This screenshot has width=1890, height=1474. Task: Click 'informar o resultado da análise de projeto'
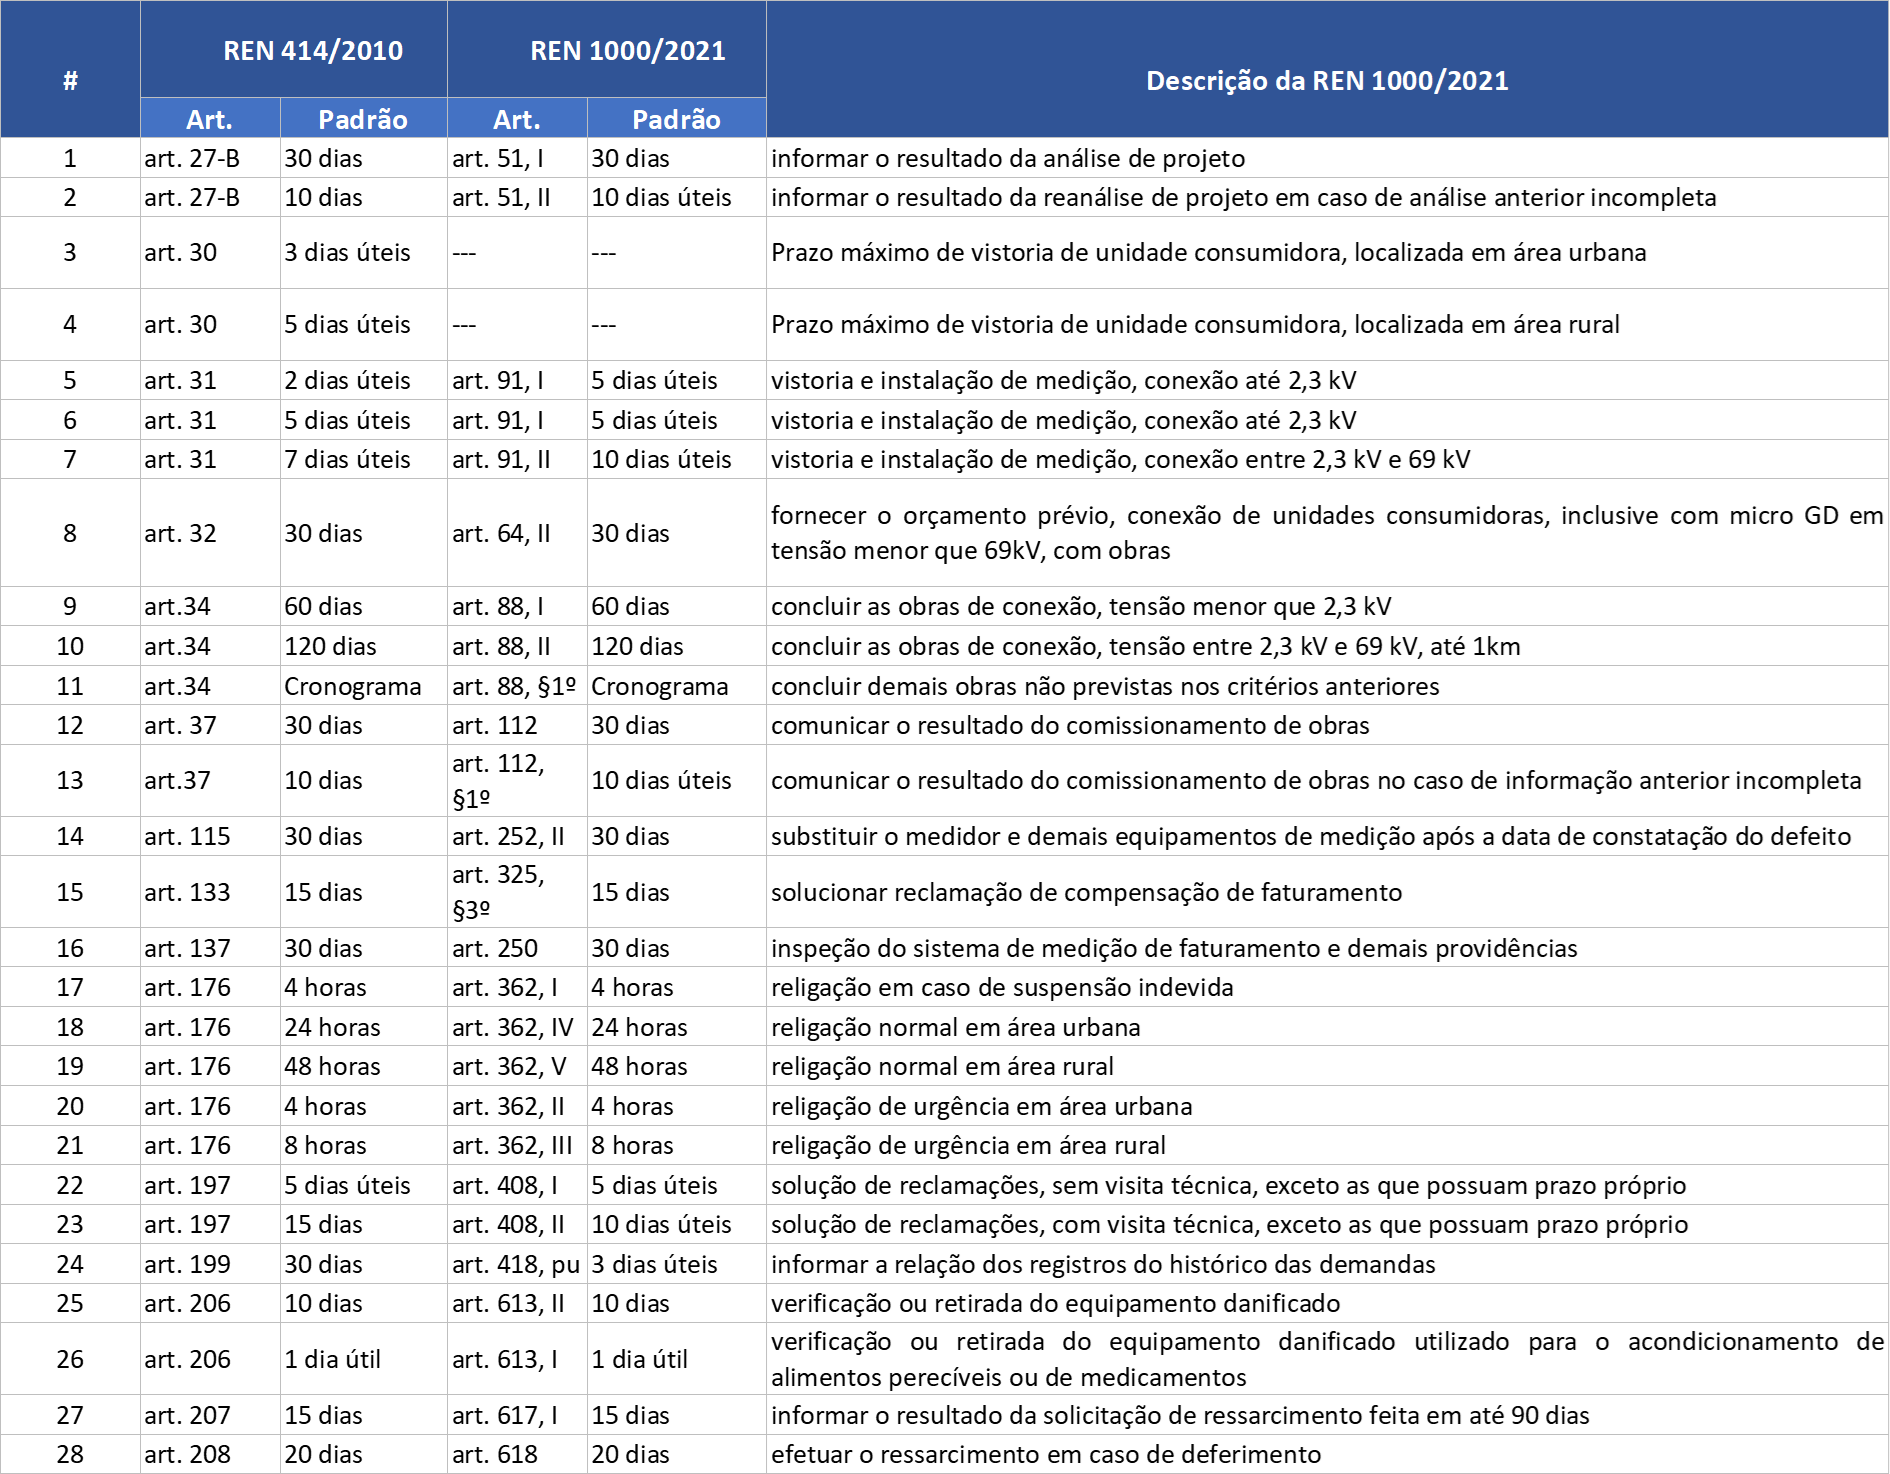pos(1008,158)
